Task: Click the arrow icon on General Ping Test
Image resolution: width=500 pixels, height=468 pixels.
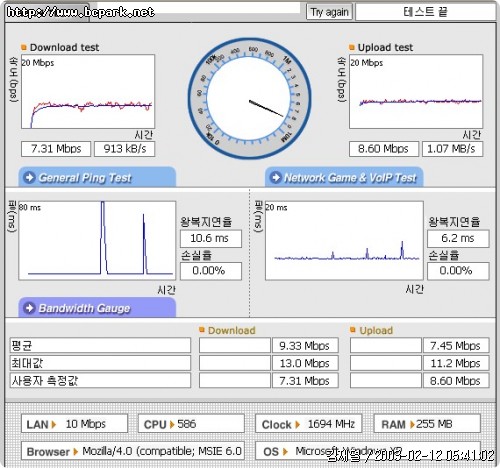Action: [30, 177]
